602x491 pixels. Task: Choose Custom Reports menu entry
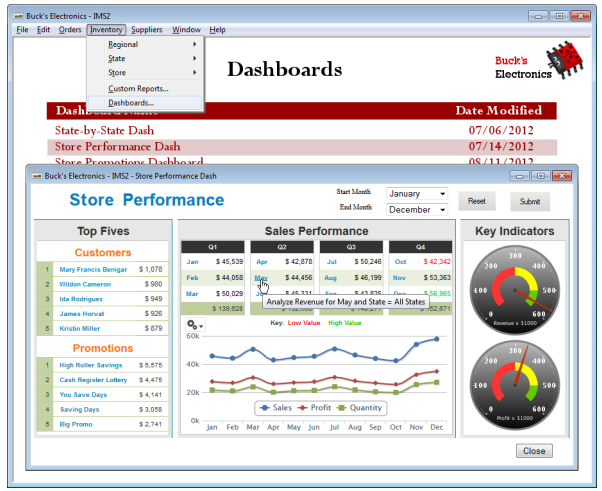click(145, 88)
